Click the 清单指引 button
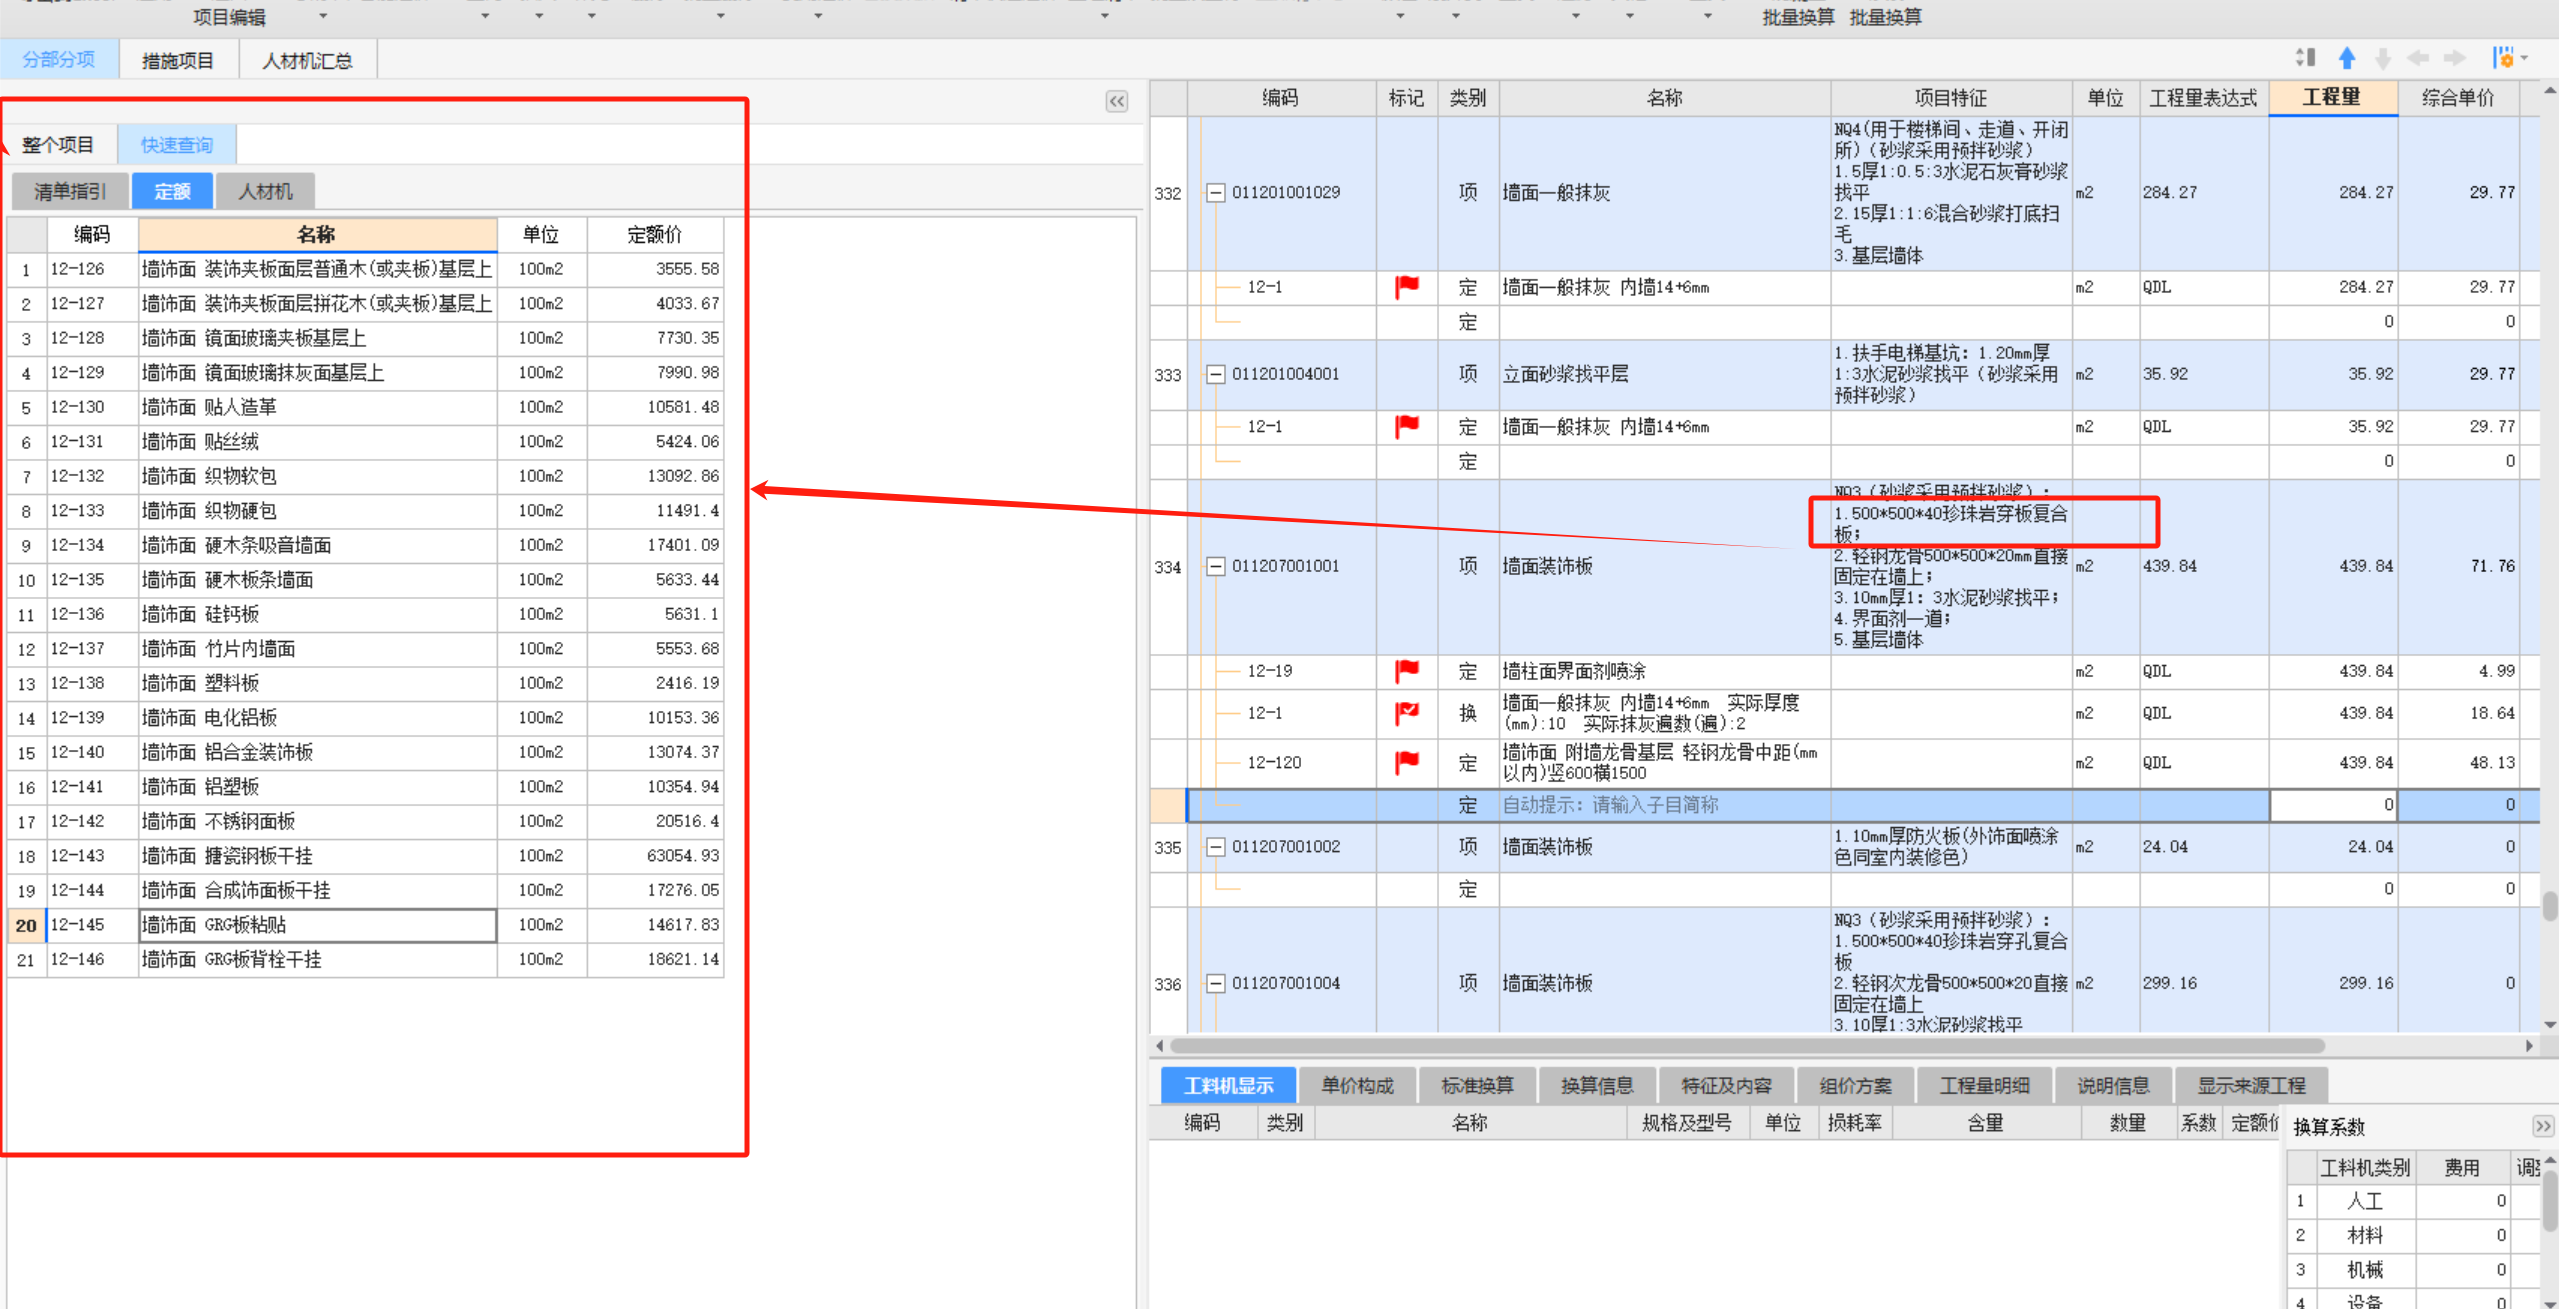This screenshot has height=1309, width=2559. (x=70, y=191)
